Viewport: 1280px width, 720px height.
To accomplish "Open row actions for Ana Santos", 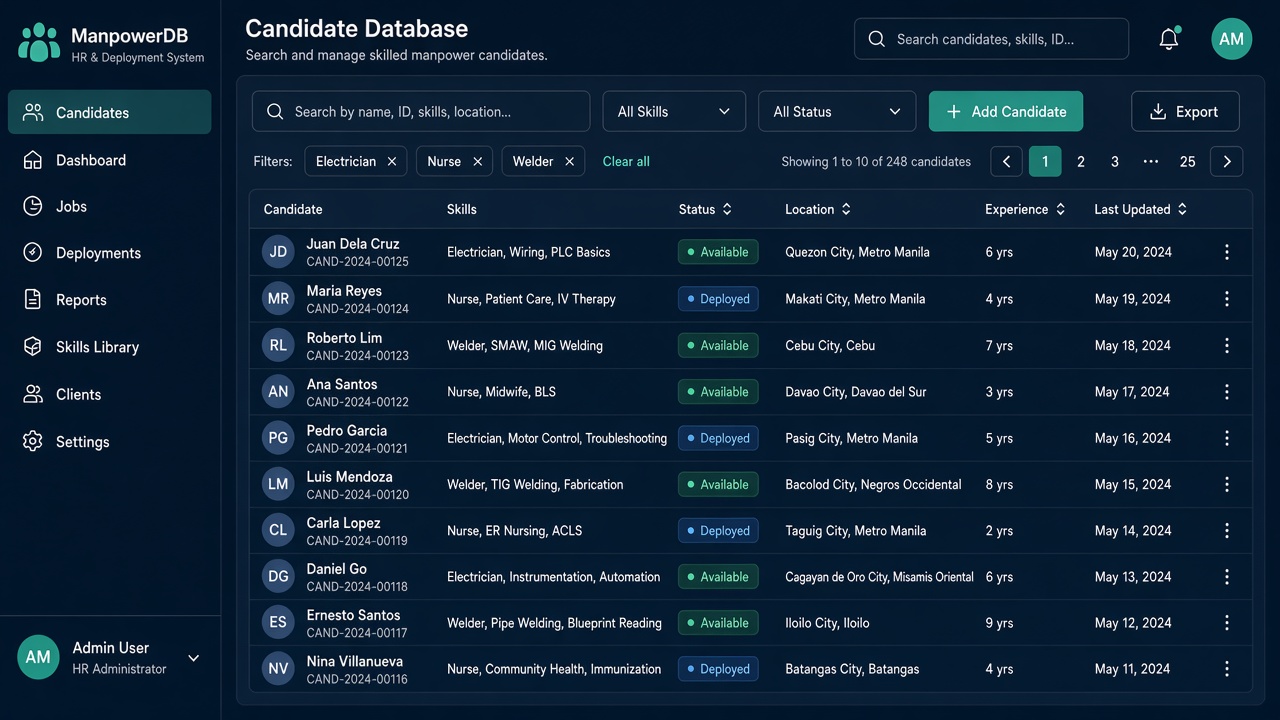I will (x=1227, y=392).
